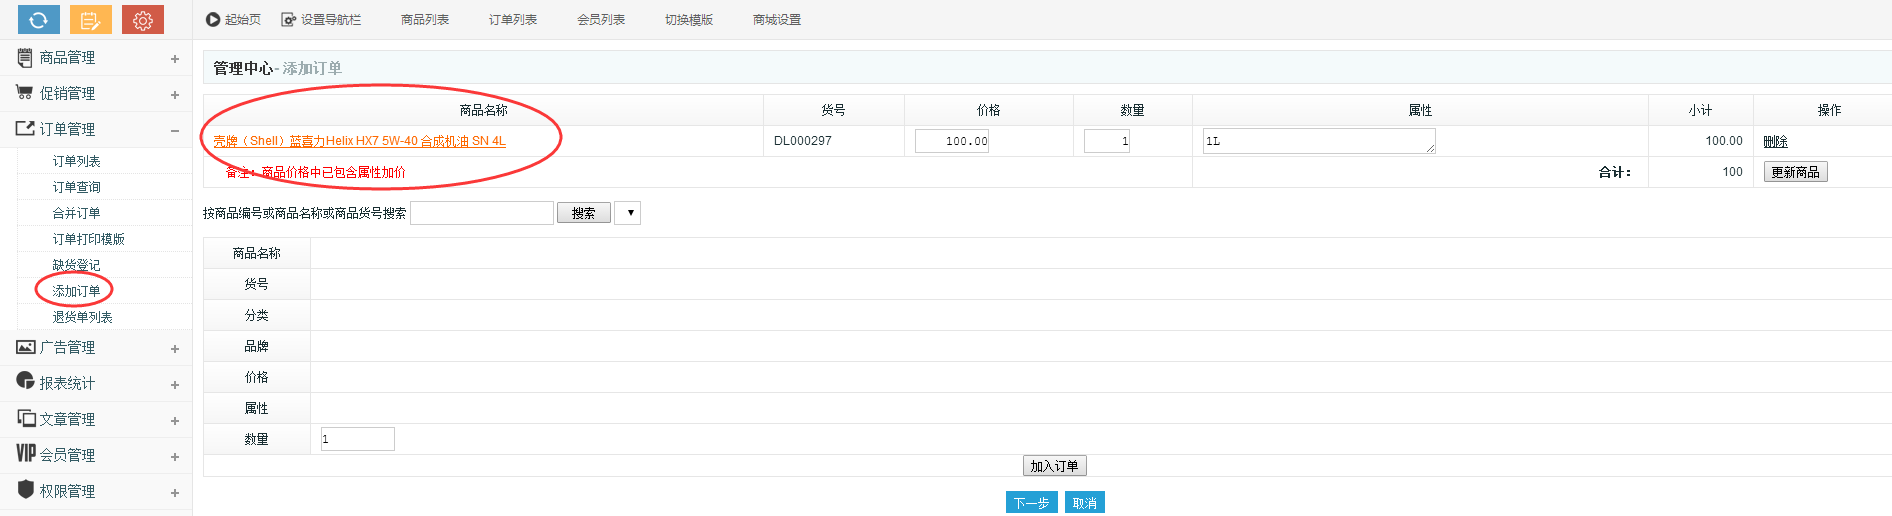
Task: Expand the 商品管理 section plus sign
Action: (175, 59)
